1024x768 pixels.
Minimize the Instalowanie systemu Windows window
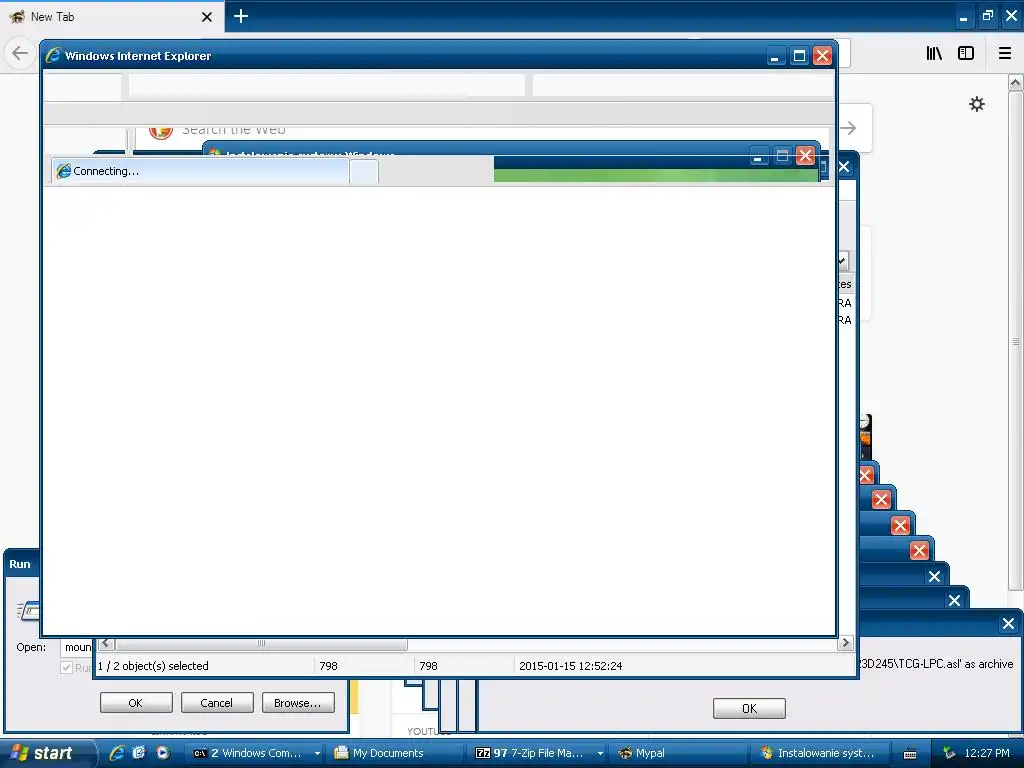click(758, 156)
